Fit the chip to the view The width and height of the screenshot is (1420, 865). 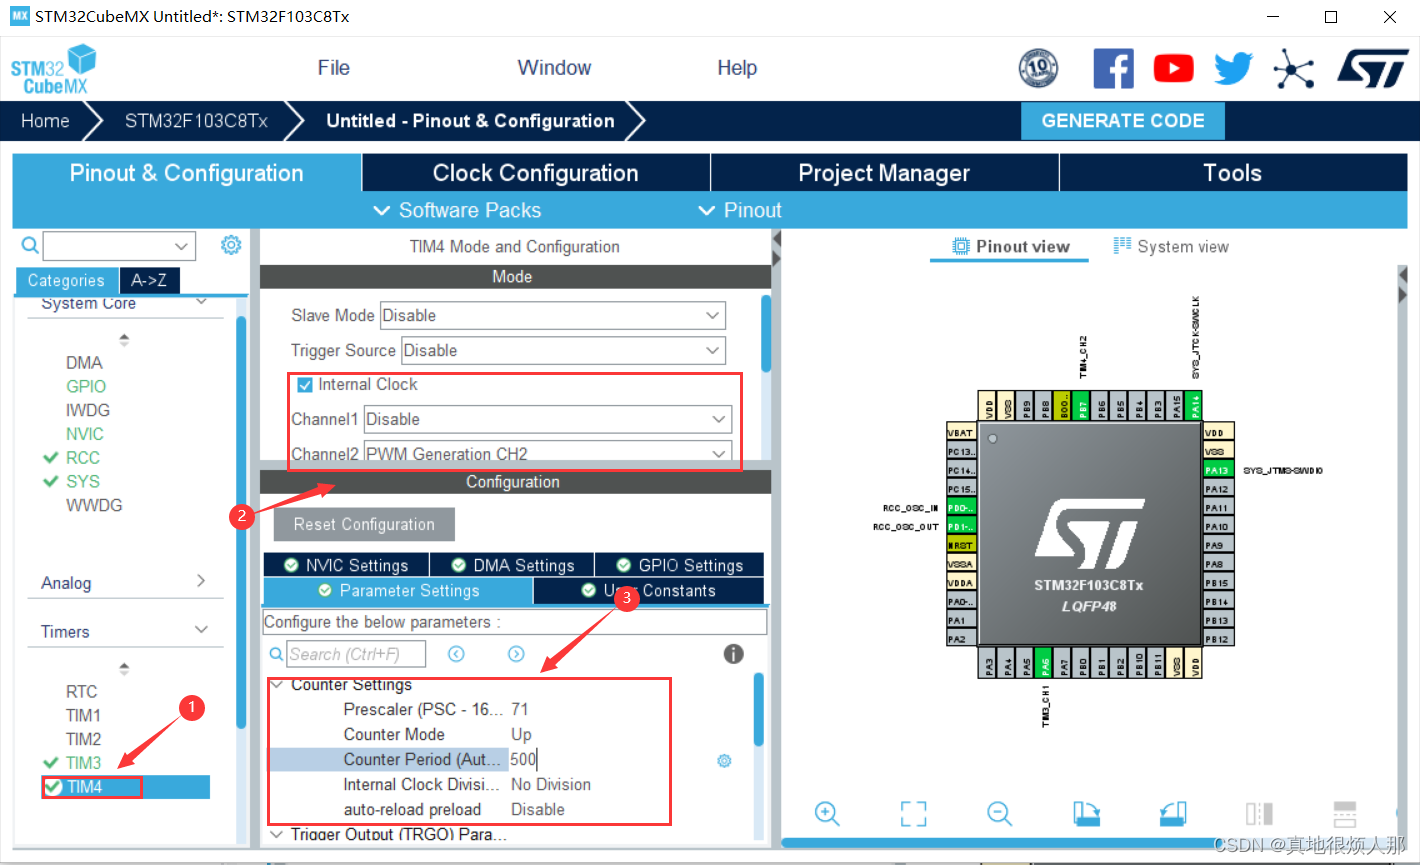(x=913, y=813)
